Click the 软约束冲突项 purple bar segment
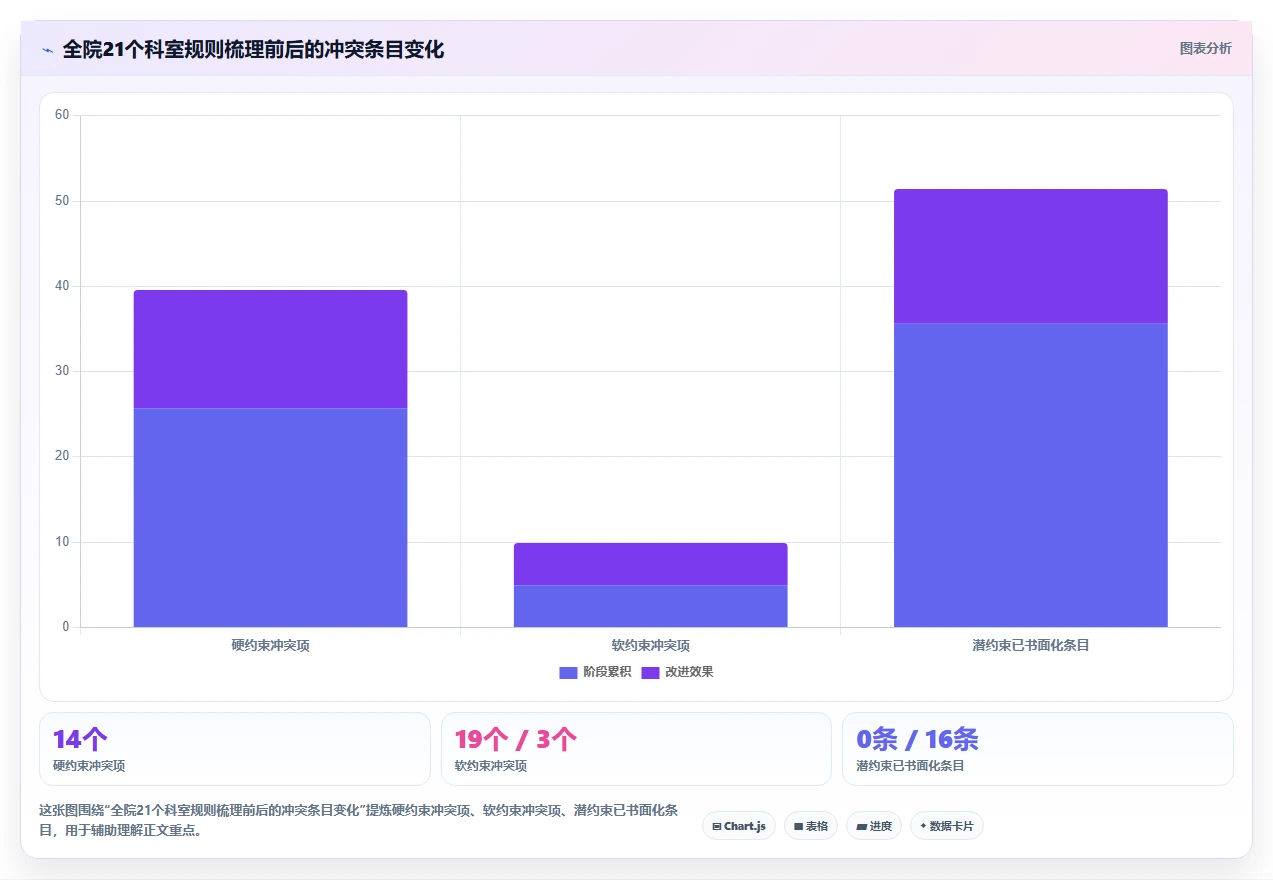The image size is (1273, 880). click(x=651, y=564)
